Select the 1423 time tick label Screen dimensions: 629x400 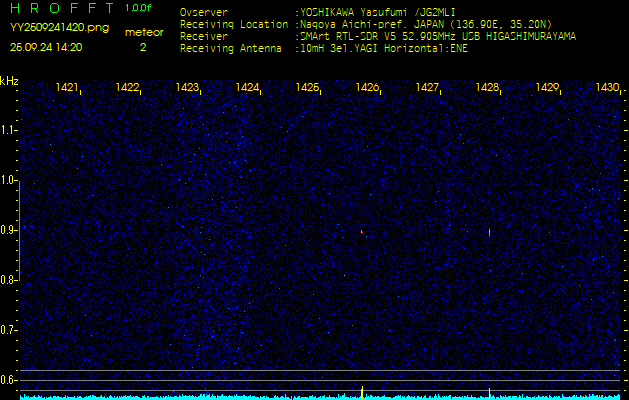coord(188,88)
